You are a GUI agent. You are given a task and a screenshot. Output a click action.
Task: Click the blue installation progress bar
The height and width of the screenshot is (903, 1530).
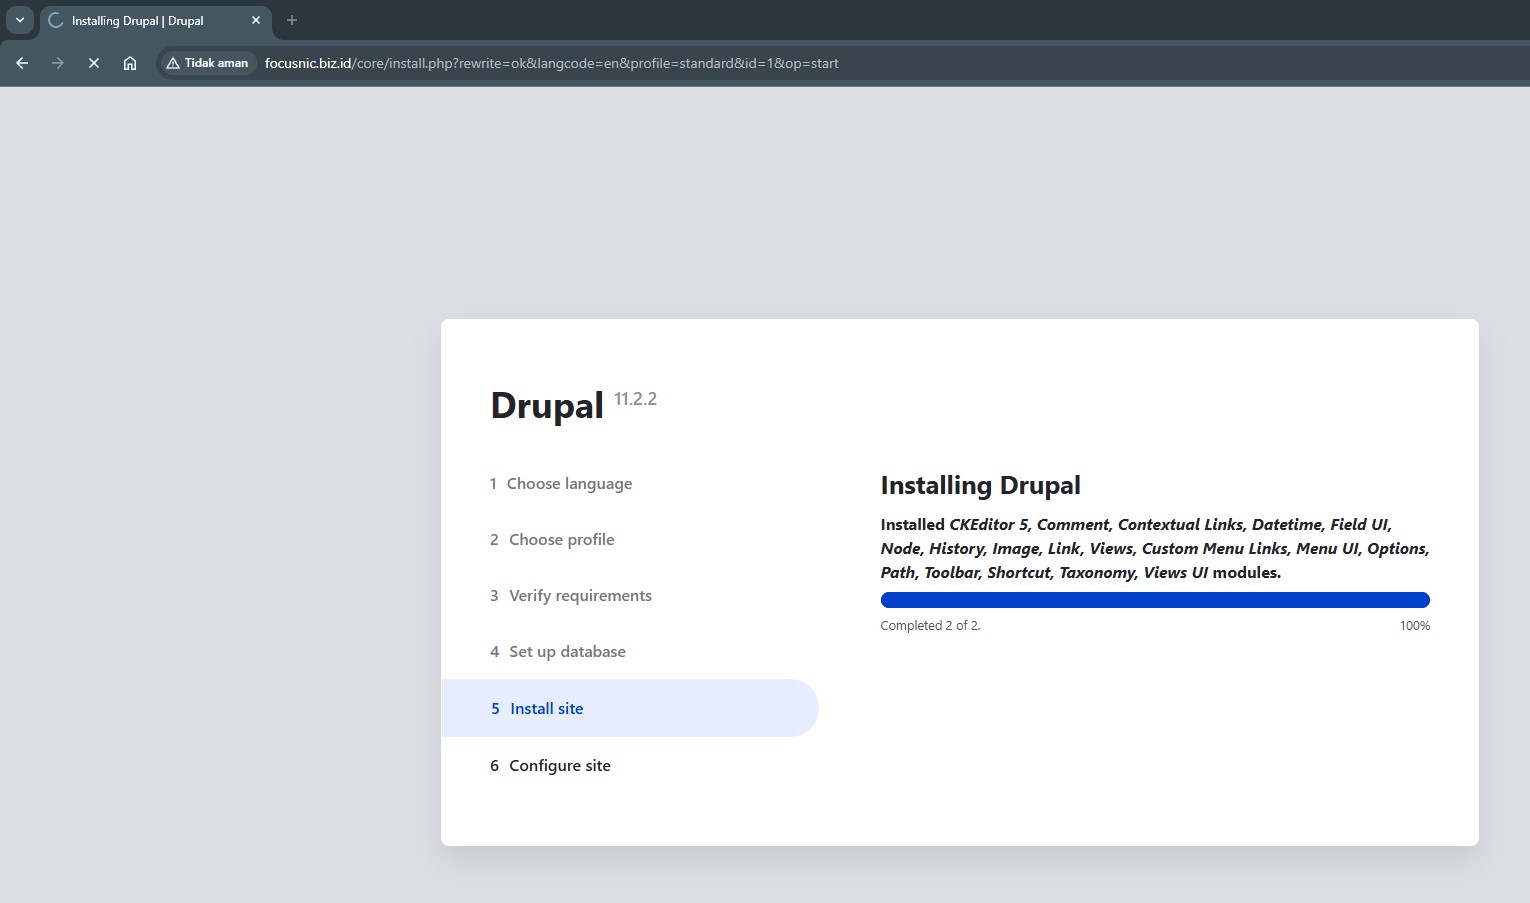point(1154,600)
